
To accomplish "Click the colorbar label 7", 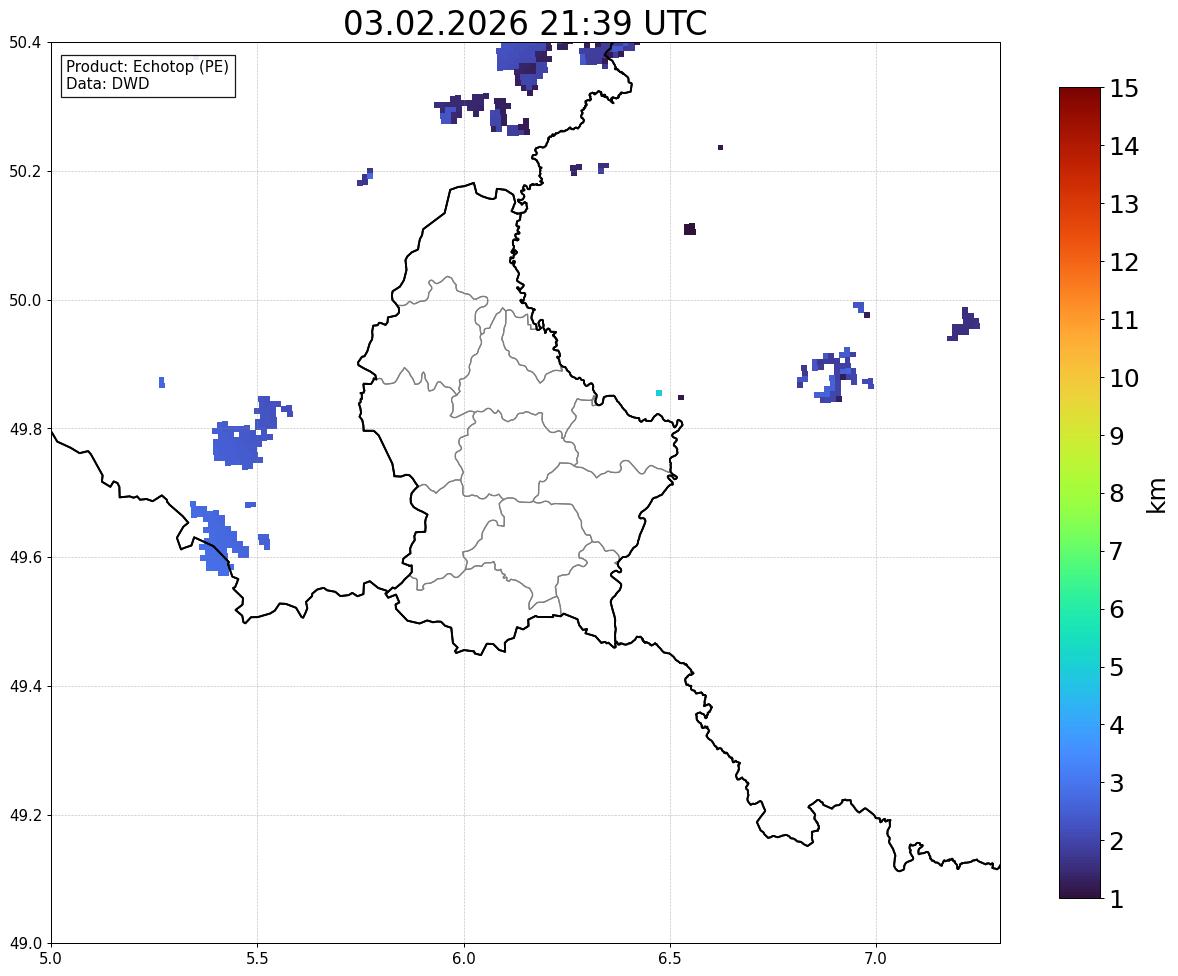I will [1117, 551].
